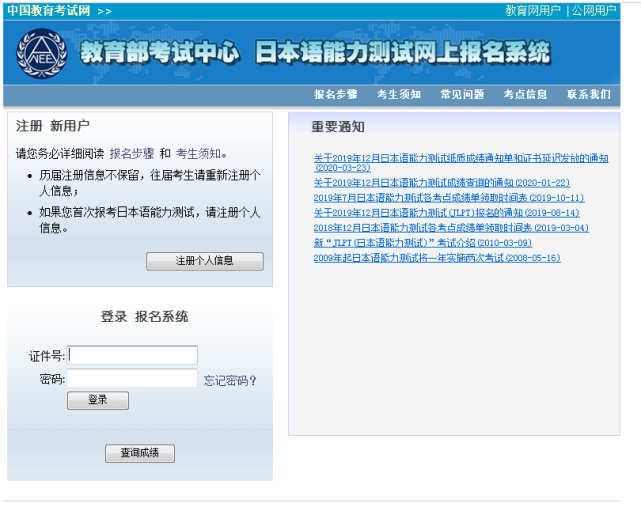Focus the 证件号 input field

click(x=132, y=355)
